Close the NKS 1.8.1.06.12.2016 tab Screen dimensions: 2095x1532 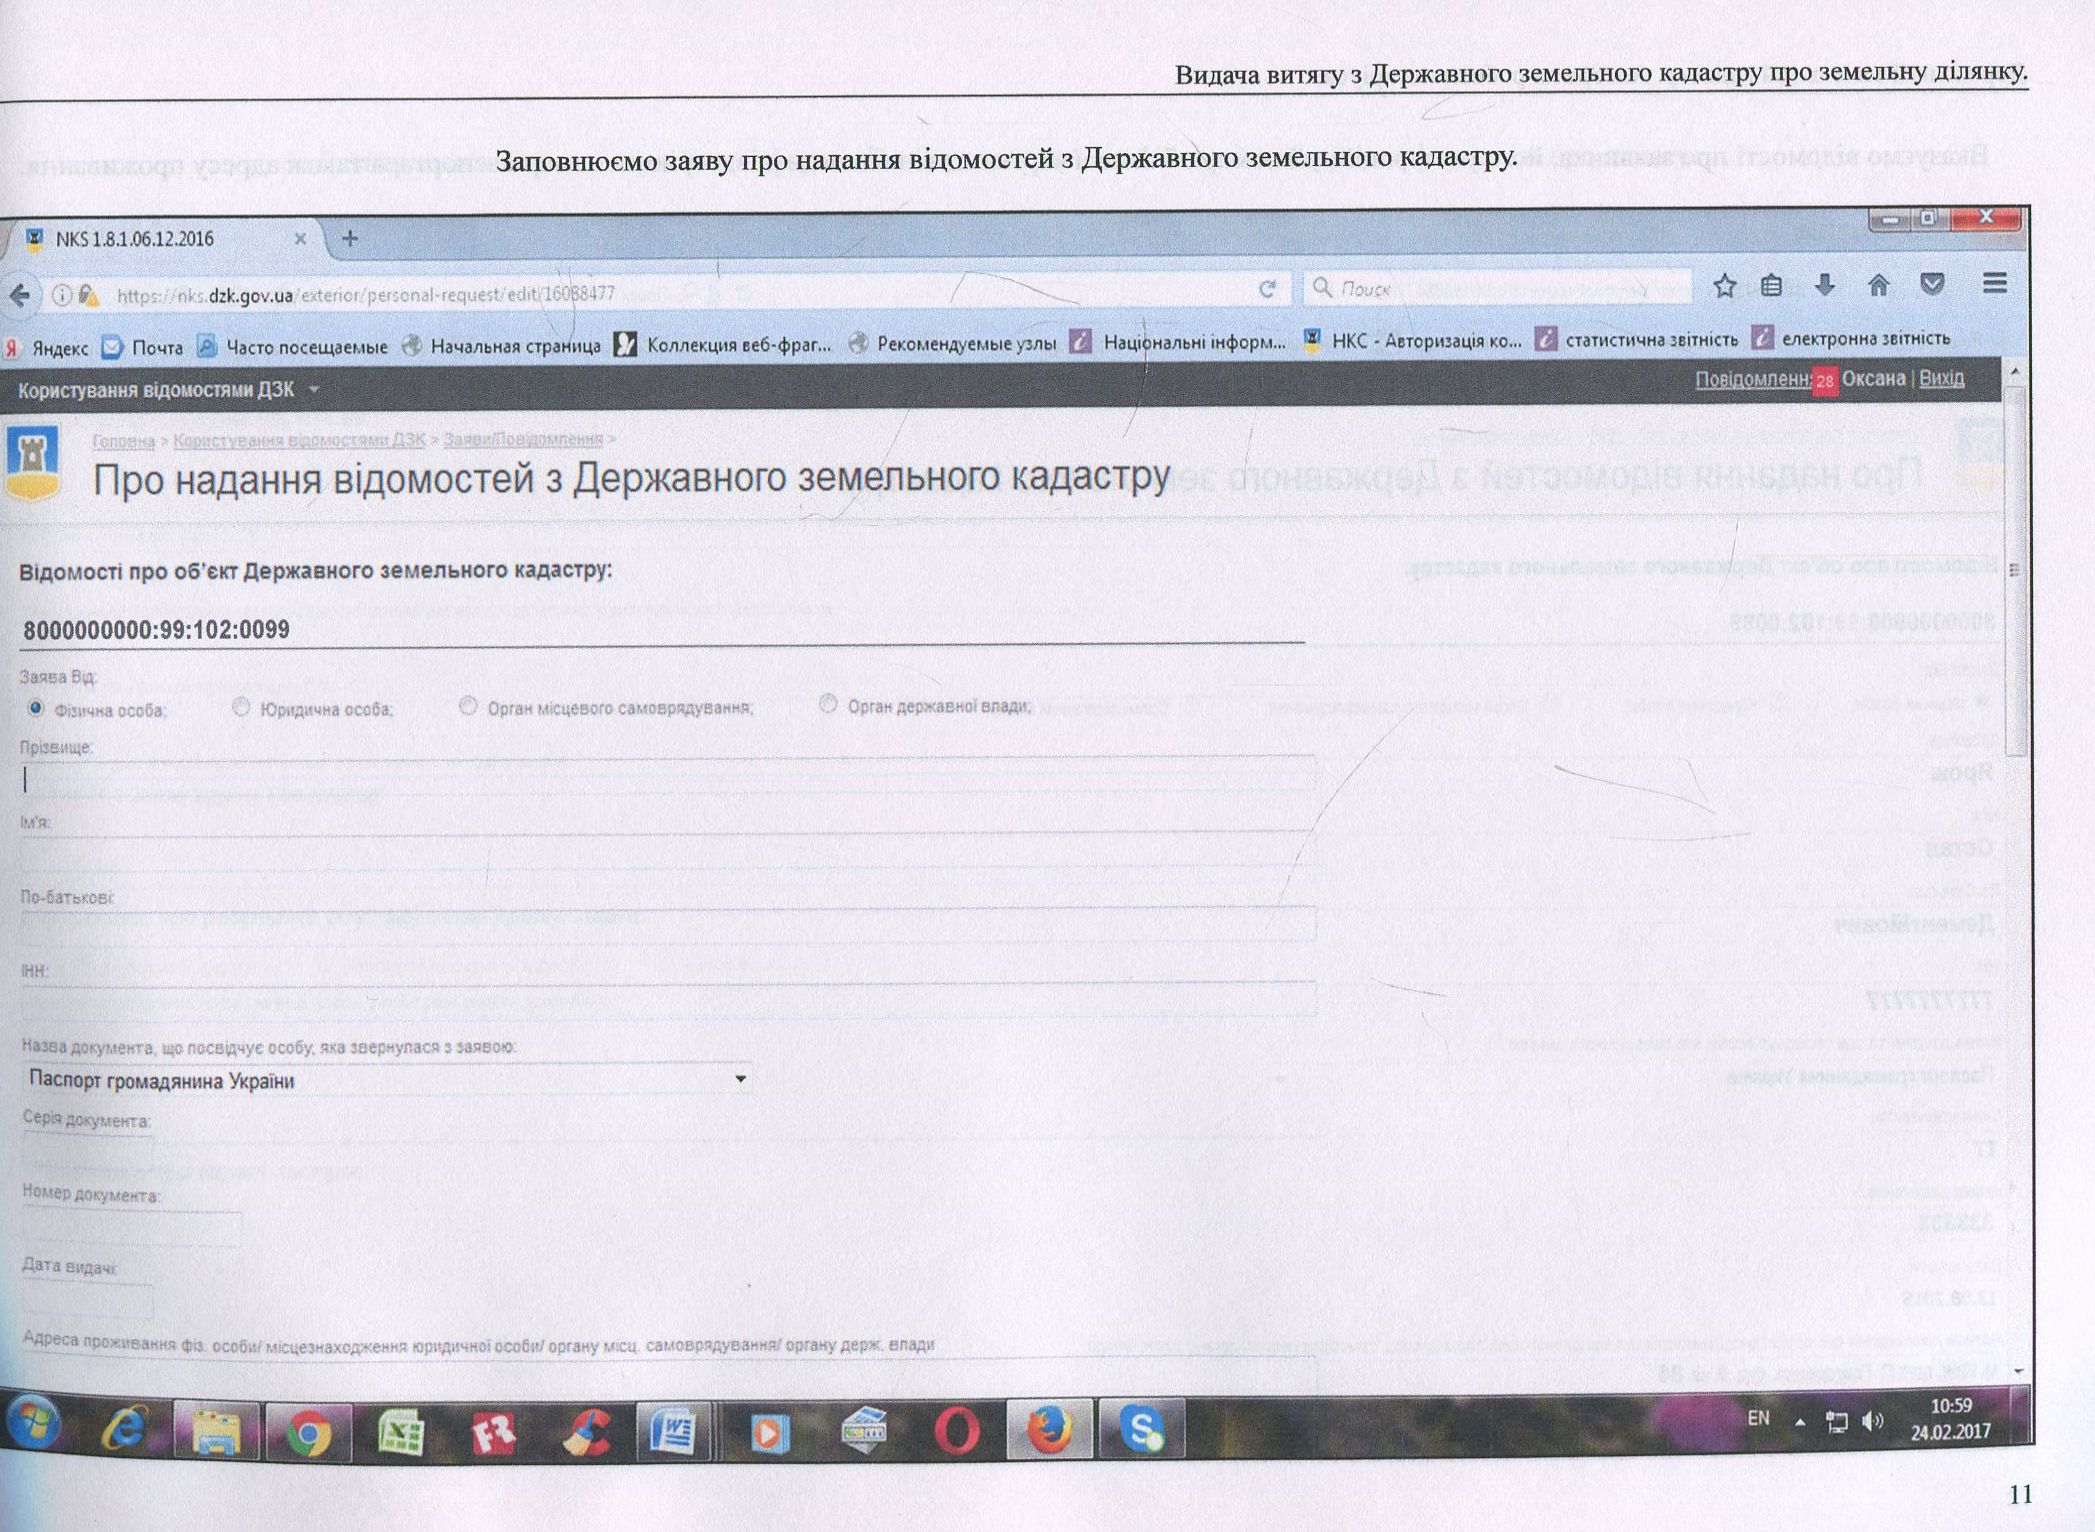click(300, 239)
